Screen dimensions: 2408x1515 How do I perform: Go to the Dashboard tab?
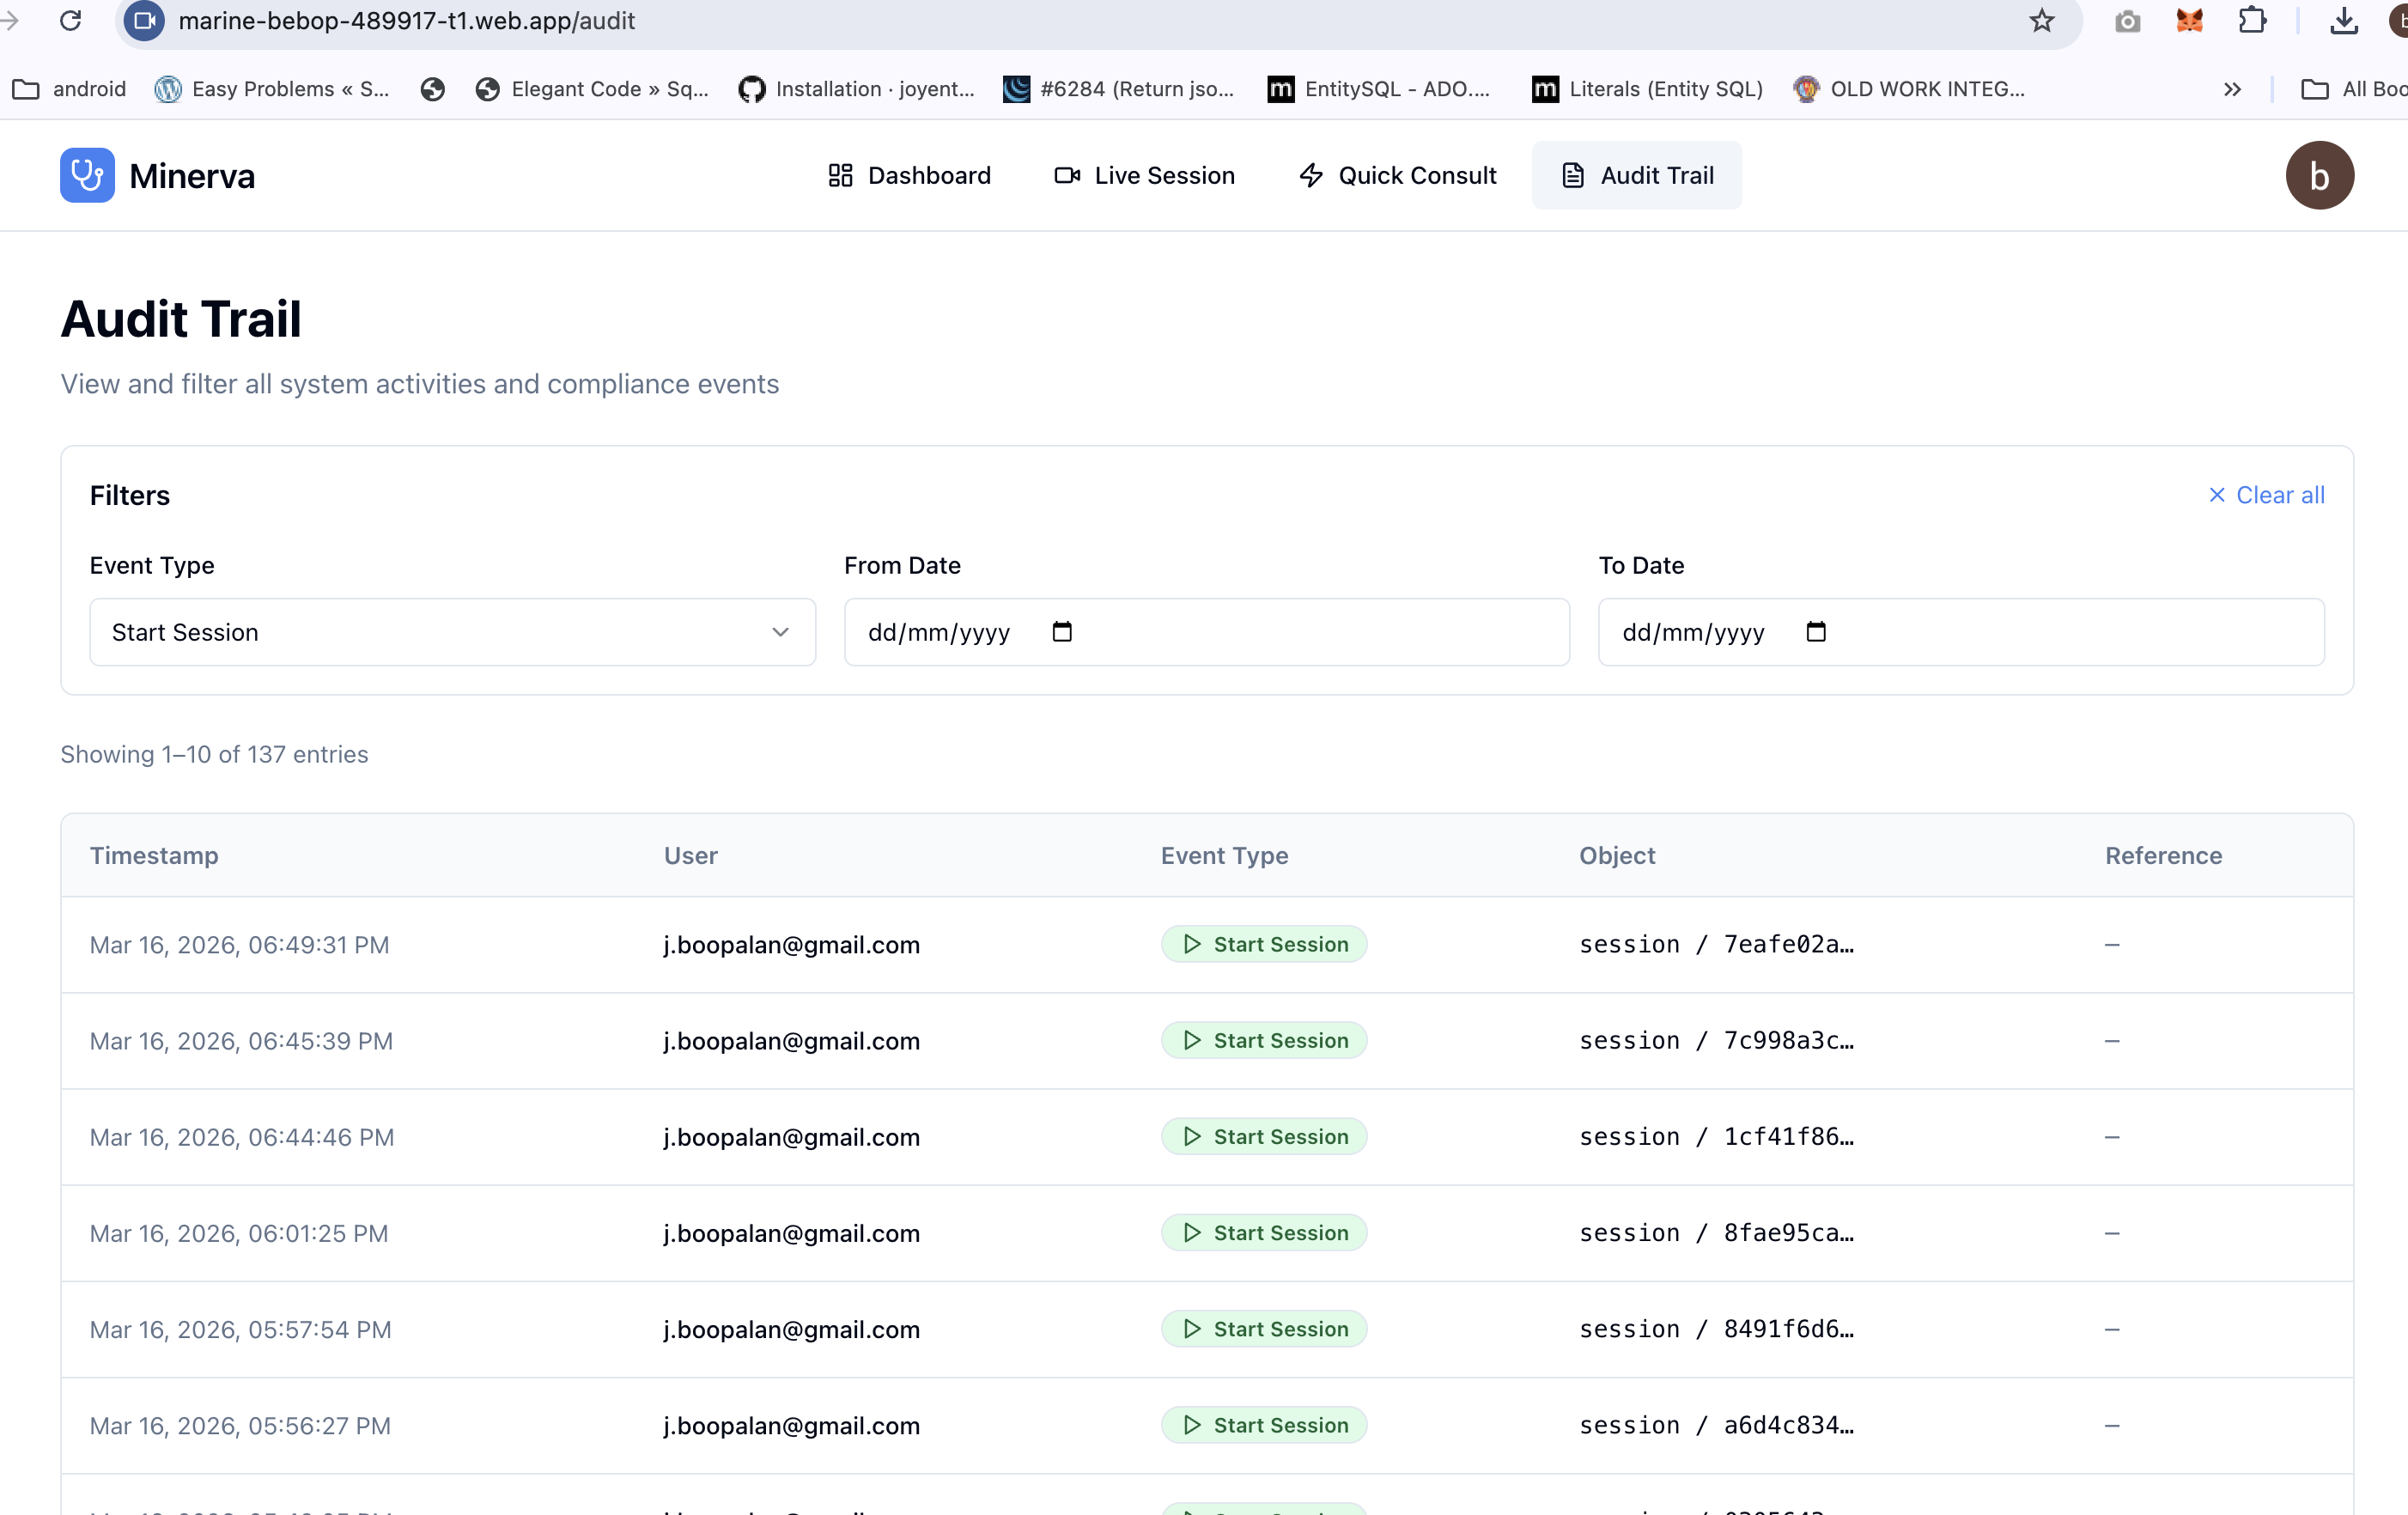(x=909, y=175)
